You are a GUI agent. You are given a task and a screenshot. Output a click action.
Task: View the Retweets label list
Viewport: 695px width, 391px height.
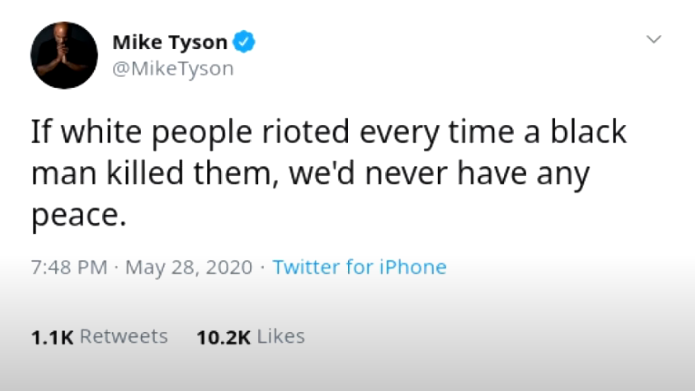tap(124, 336)
